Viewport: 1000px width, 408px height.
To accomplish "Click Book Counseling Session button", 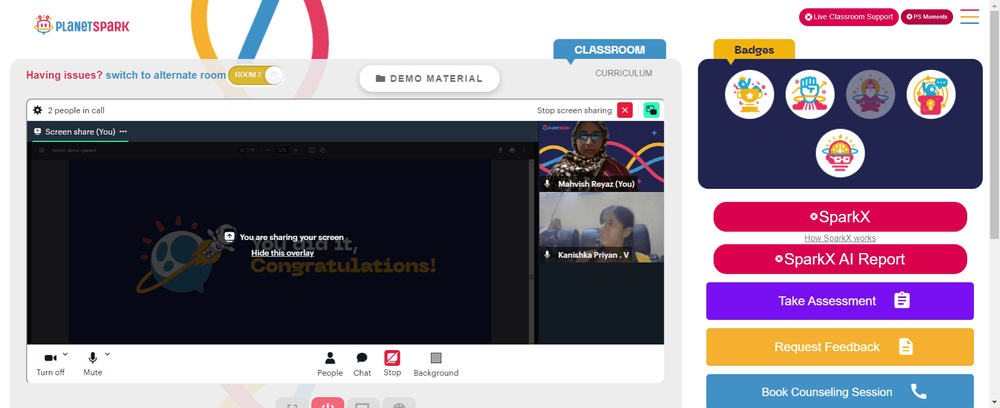I will [840, 391].
